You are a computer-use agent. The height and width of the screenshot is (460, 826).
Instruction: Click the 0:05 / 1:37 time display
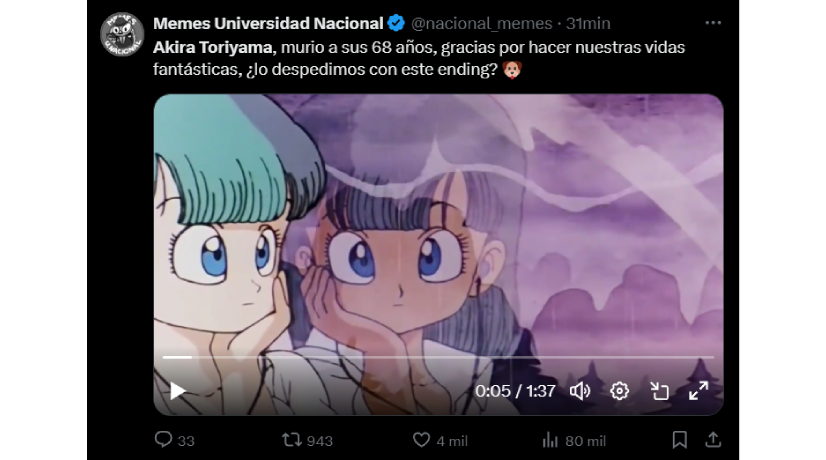coord(515,391)
